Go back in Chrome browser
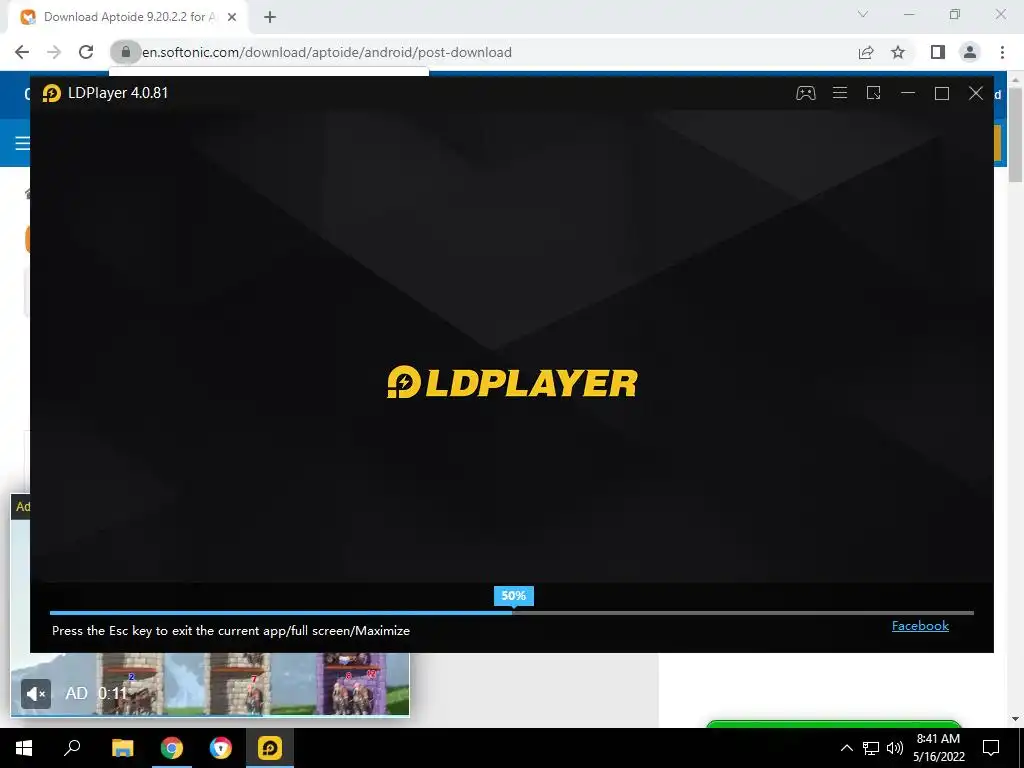Image resolution: width=1024 pixels, height=768 pixels. (x=22, y=52)
